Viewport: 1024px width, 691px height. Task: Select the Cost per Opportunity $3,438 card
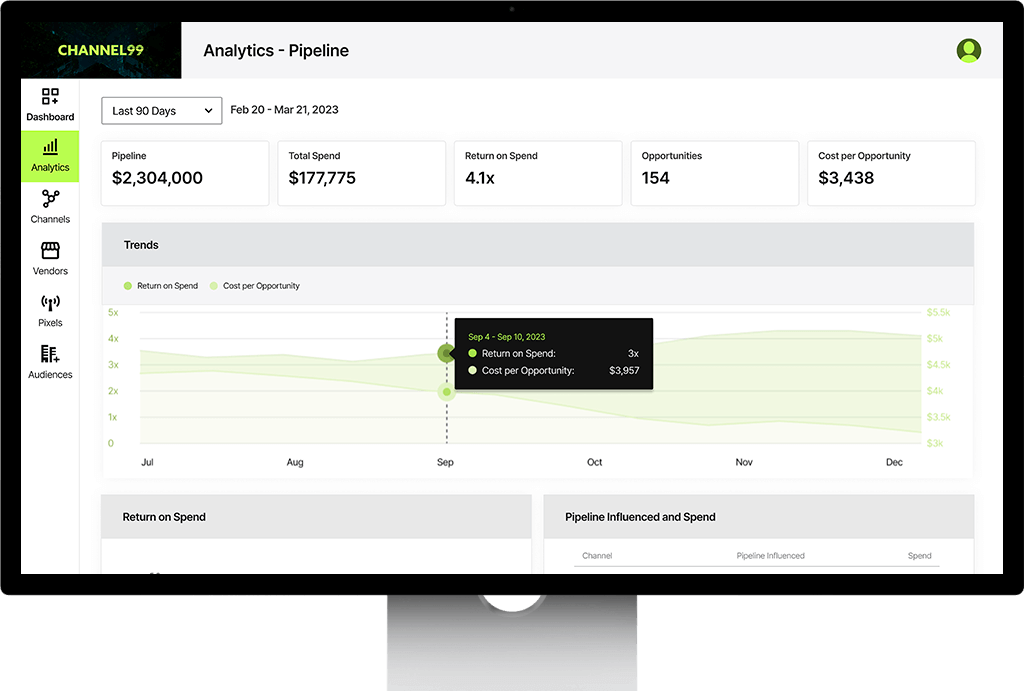(891, 173)
